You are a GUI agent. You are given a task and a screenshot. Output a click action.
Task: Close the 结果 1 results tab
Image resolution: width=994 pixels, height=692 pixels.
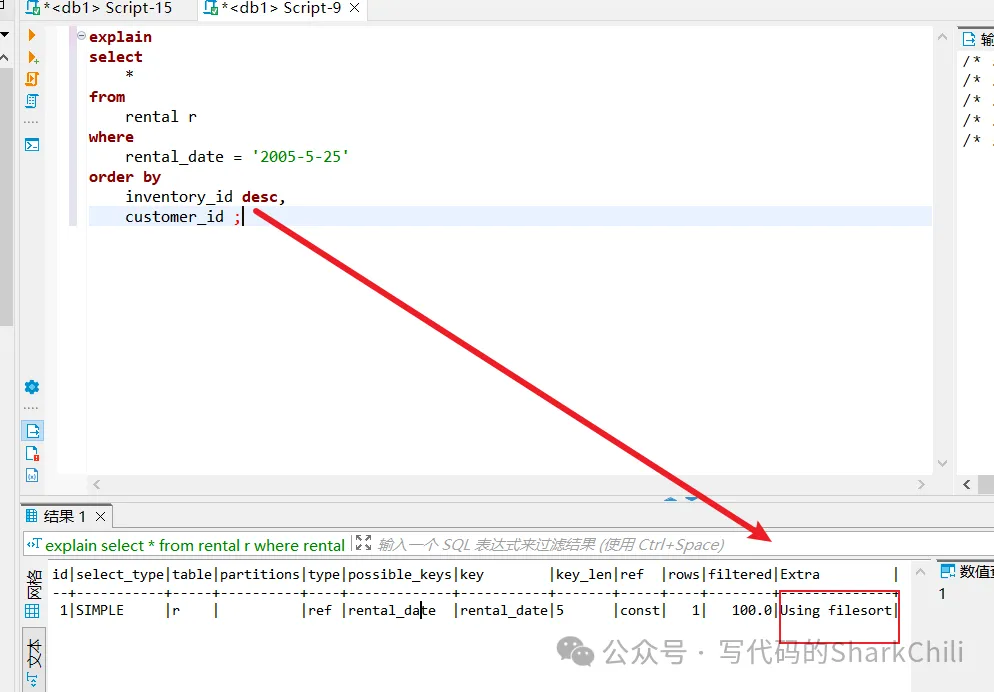pos(100,516)
